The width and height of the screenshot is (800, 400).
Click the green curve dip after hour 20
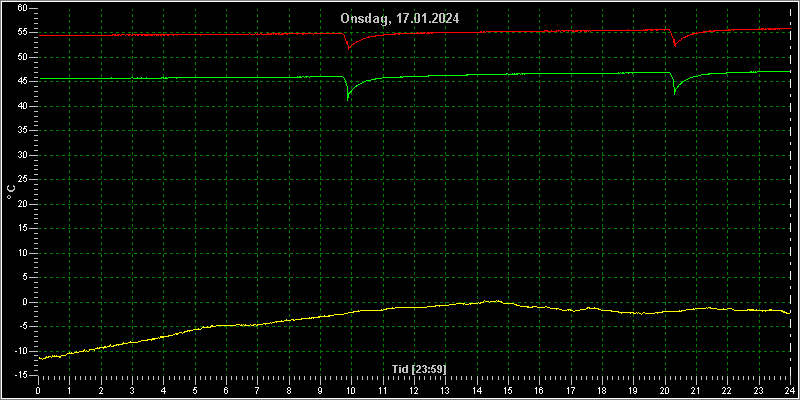pos(674,93)
